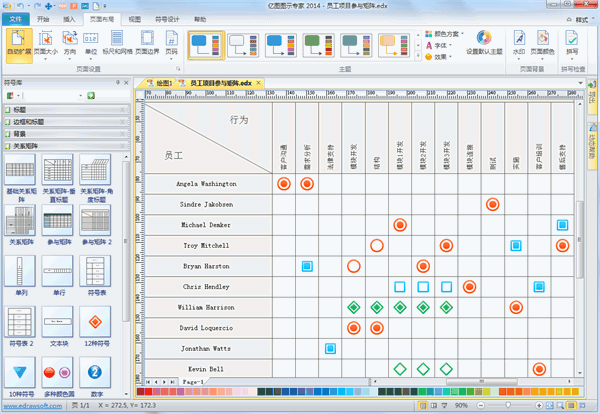Open the 页面设置 dialog launcher arrow
Viewport: 600px width, 414px height.
point(178,69)
